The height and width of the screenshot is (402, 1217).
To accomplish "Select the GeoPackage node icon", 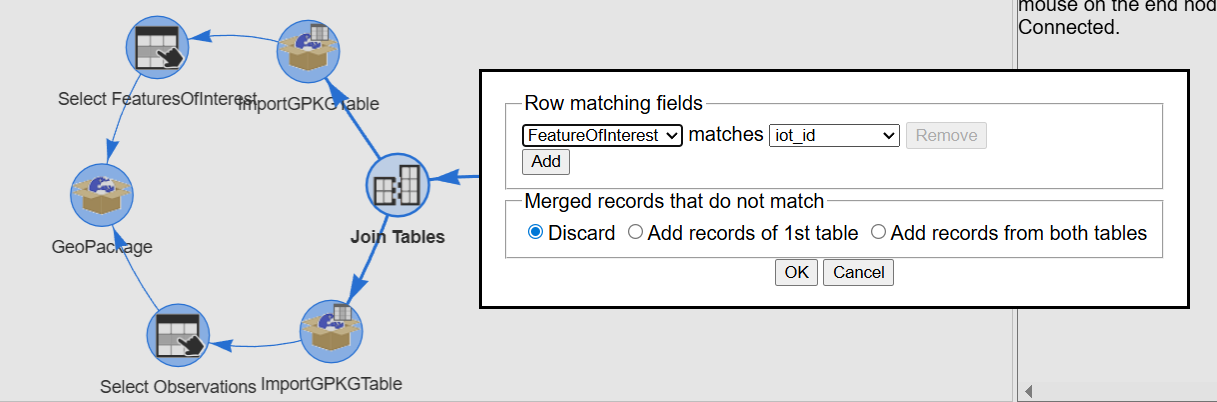I will tap(103, 193).
